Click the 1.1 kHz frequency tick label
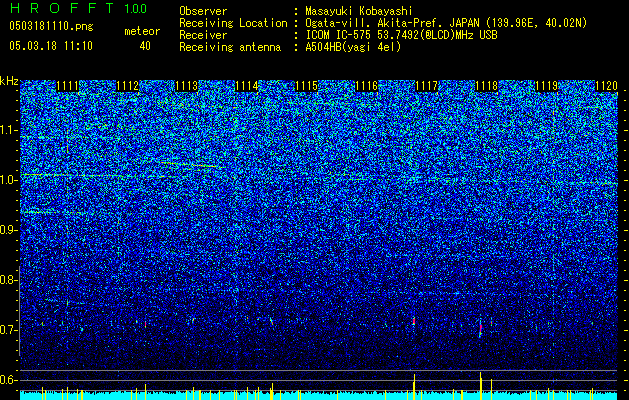629x400 pixels. (x=7, y=130)
